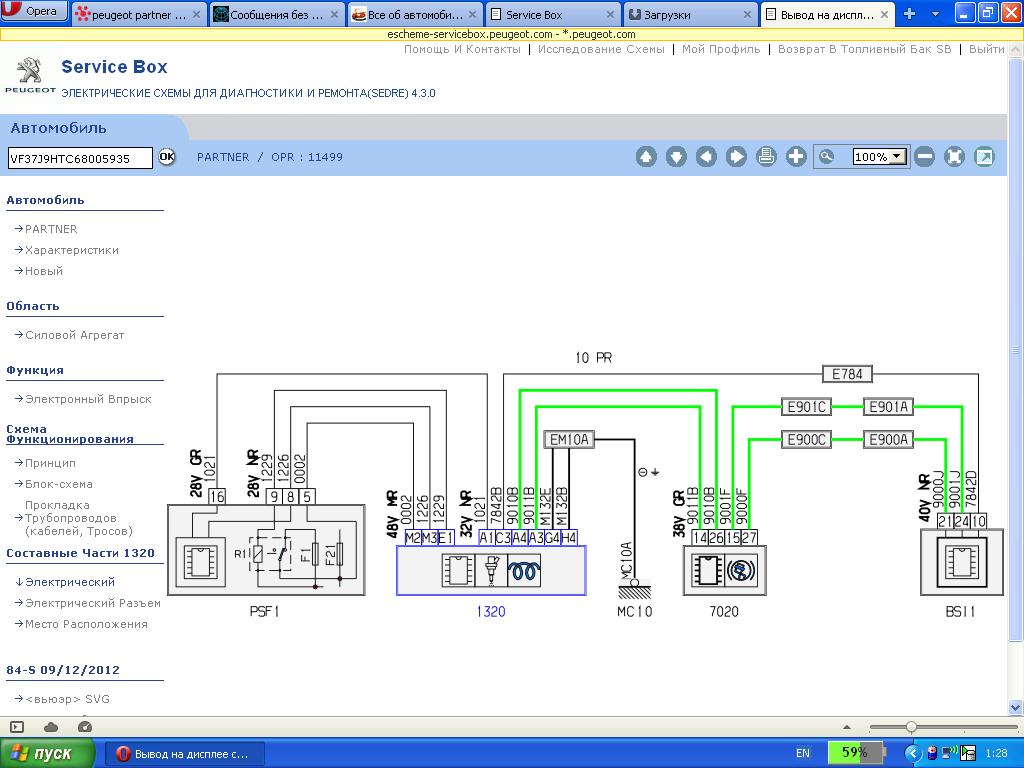Click the scroll up arrow toolbar icon
The height and width of the screenshot is (768, 1024).
(646, 157)
